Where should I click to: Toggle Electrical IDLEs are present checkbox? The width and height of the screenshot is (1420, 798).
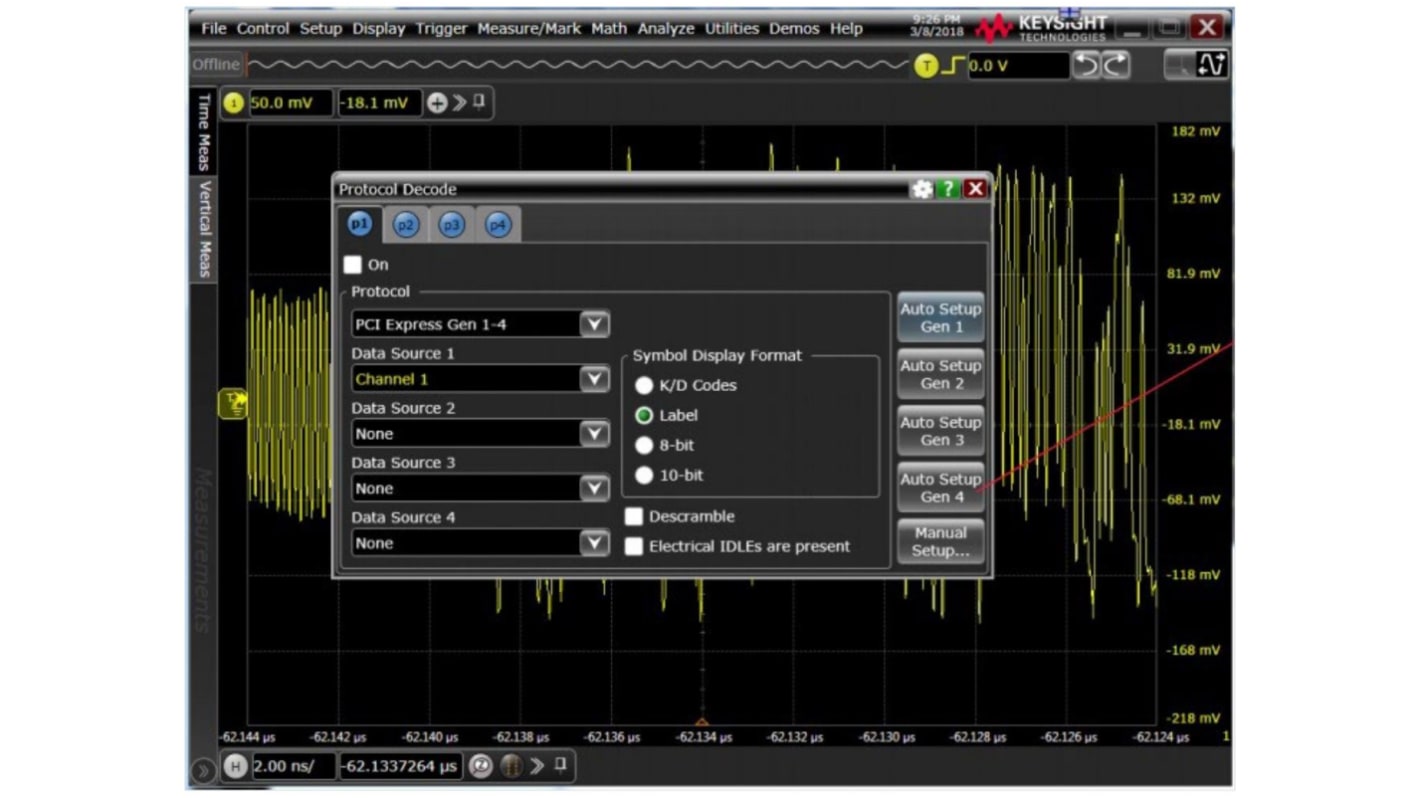(633, 547)
